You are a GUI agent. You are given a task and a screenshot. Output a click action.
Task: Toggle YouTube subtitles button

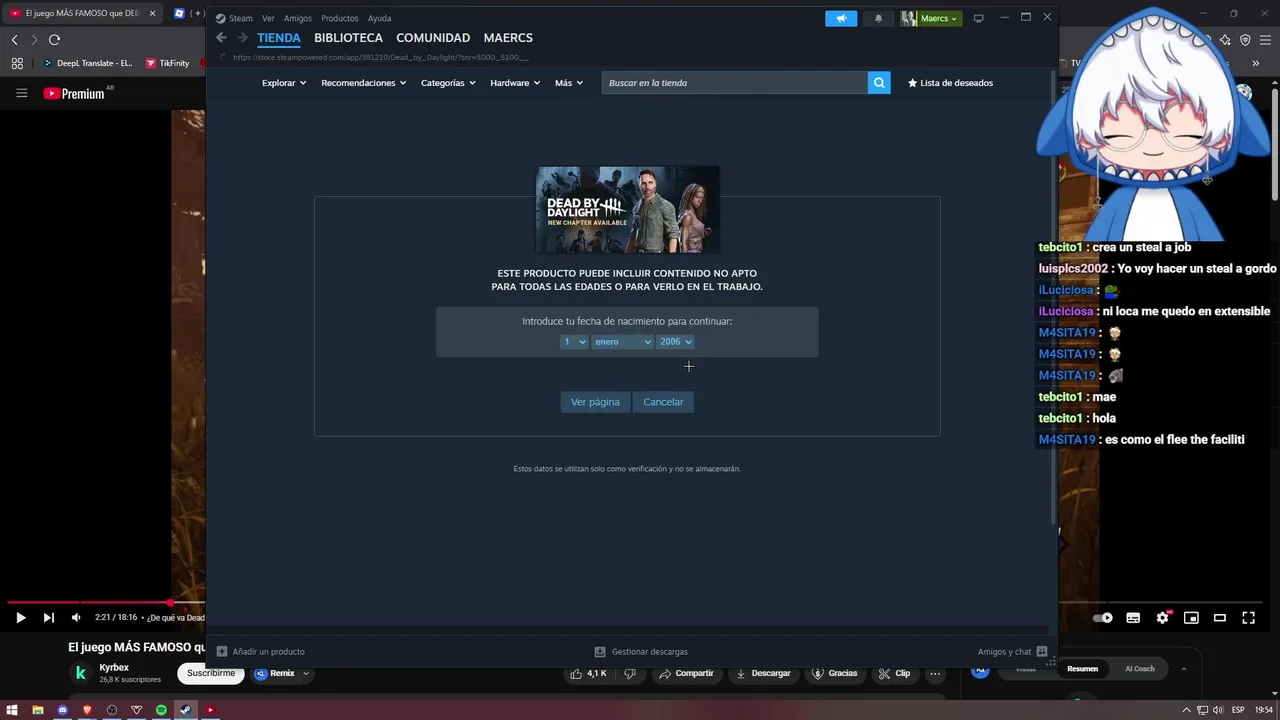pos(1133,618)
